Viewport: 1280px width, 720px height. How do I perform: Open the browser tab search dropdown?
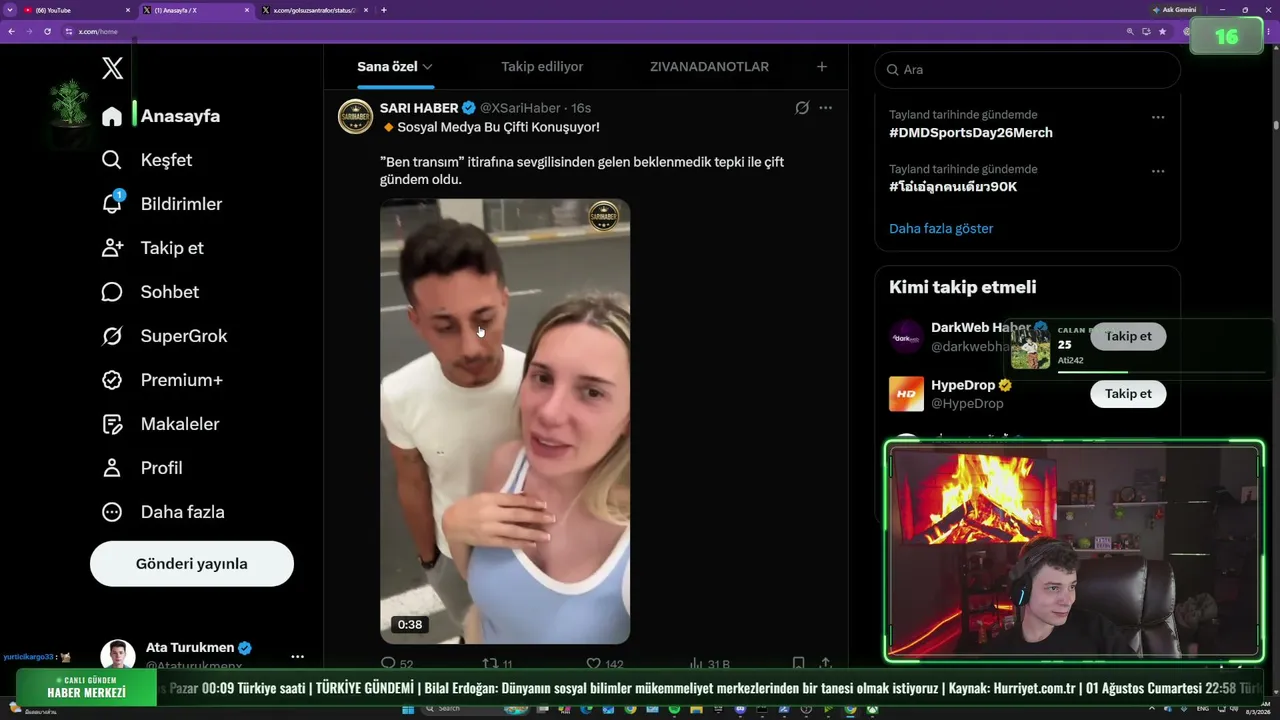coord(9,10)
